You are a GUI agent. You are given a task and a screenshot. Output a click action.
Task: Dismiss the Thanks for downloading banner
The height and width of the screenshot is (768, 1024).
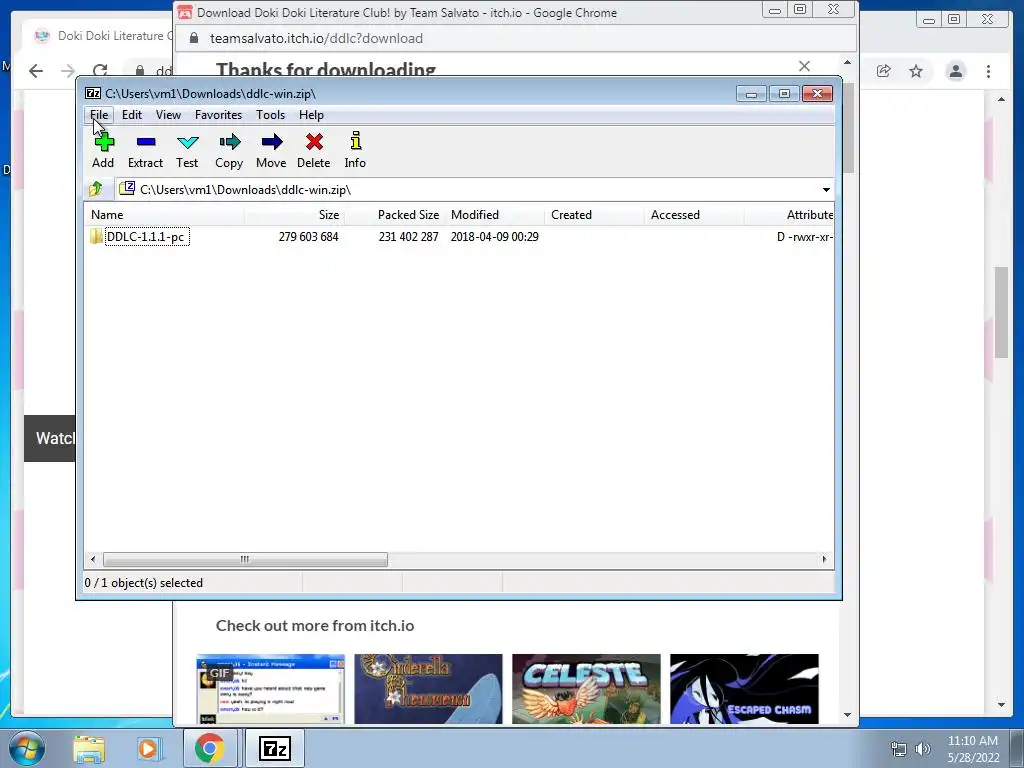[805, 66]
